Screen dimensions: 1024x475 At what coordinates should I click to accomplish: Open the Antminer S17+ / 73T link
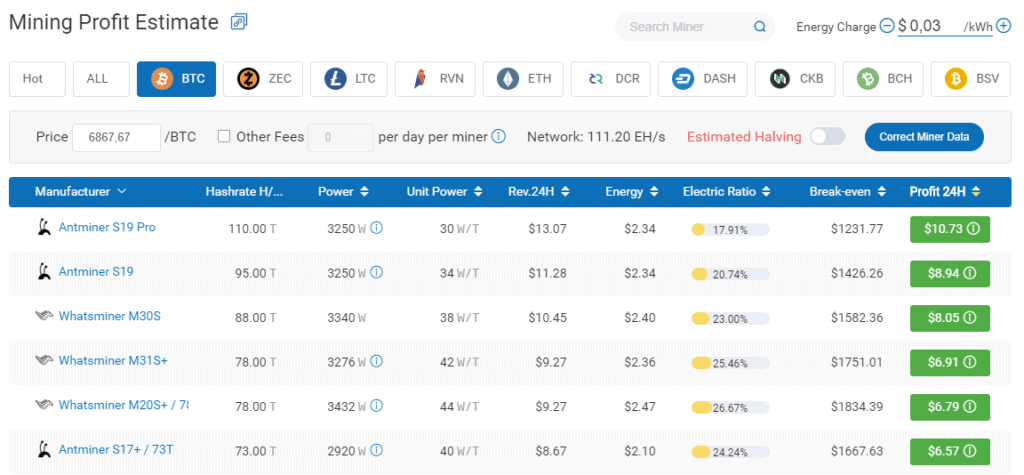tap(116, 450)
